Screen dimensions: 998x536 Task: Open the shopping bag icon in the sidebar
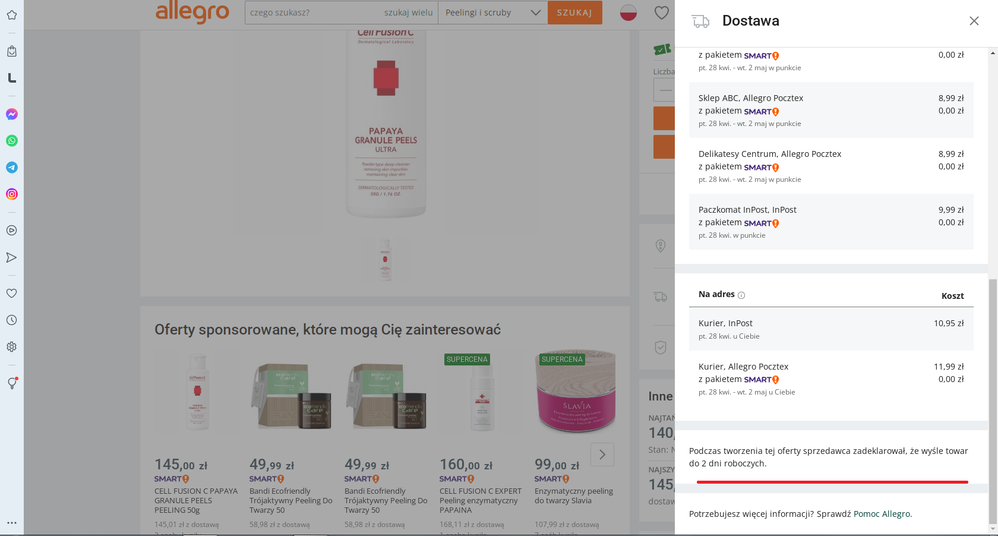pyautogui.click(x=12, y=51)
